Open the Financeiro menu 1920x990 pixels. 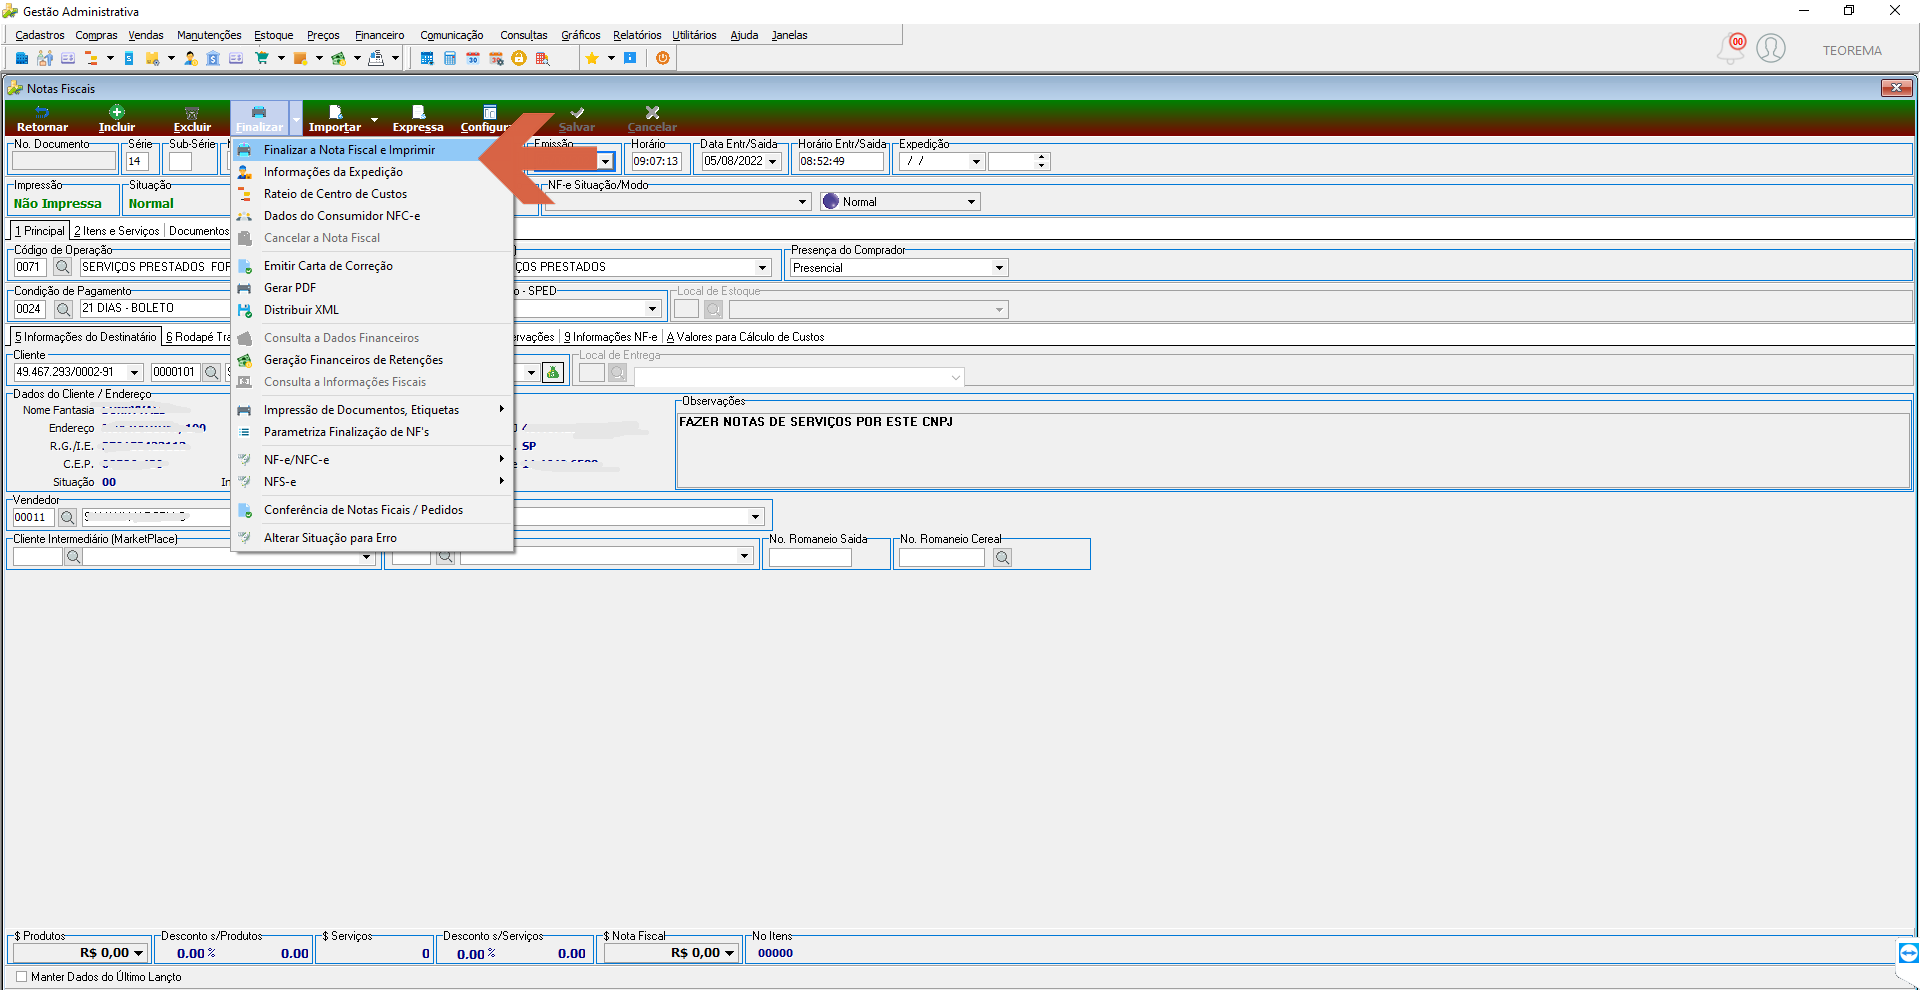tap(380, 35)
